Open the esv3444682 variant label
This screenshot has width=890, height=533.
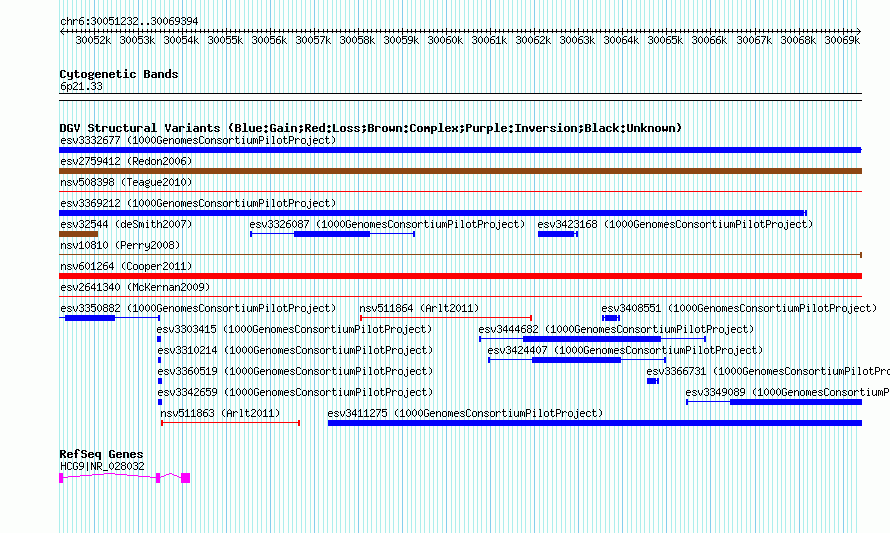[x=616, y=329]
